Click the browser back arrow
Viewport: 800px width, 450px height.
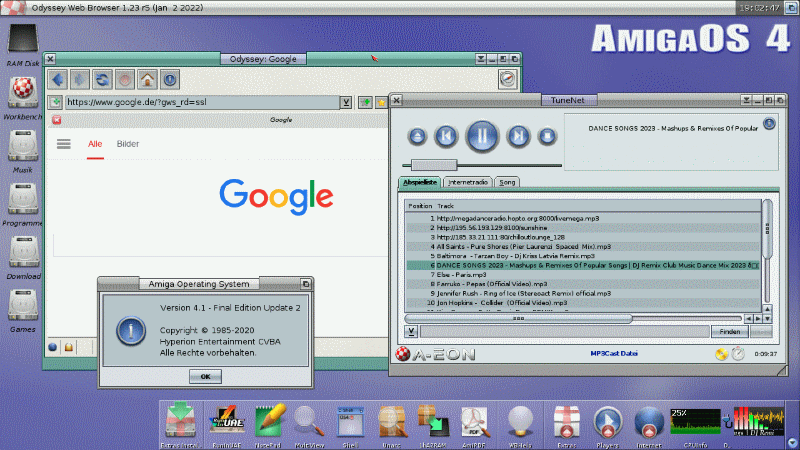pos(58,79)
